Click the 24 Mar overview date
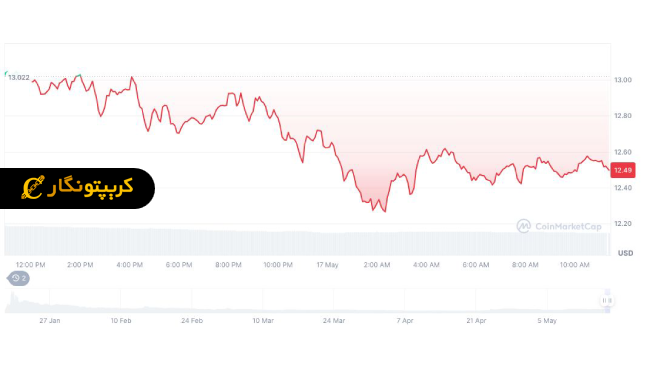 coord(334,321)
